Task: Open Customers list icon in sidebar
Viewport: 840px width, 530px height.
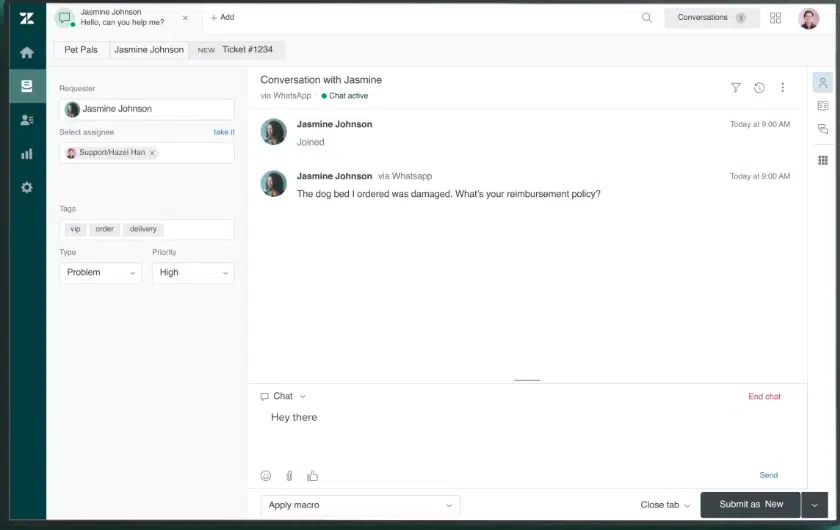Action: pos(26,120)
